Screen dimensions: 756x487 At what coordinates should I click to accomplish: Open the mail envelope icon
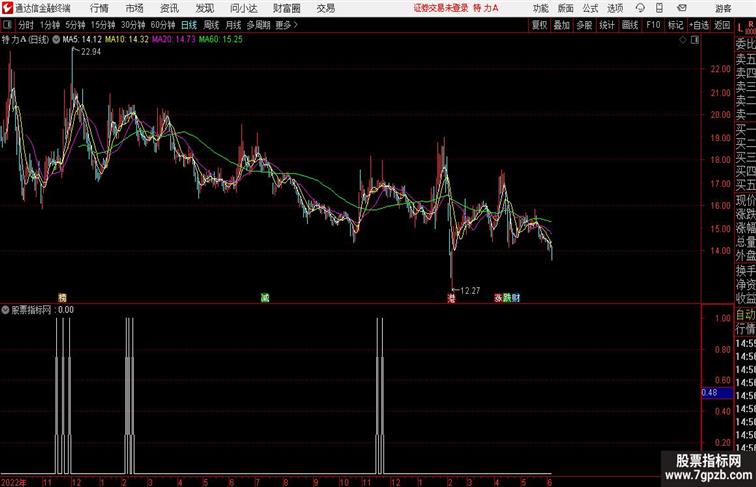(682, 8)
